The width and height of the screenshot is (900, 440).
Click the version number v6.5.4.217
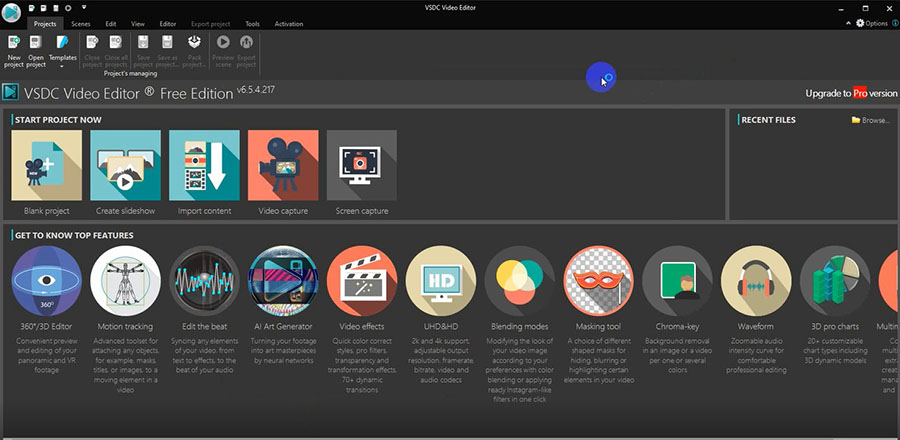pyautogui.click(x=256, y=91)
